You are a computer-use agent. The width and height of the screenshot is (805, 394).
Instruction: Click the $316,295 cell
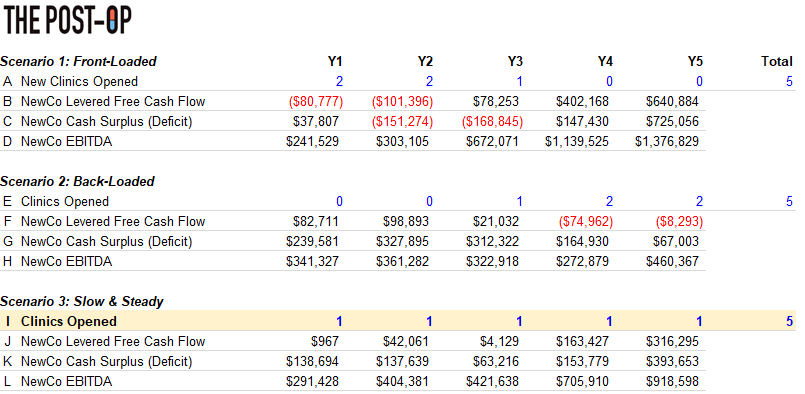[x=673, y=342]
